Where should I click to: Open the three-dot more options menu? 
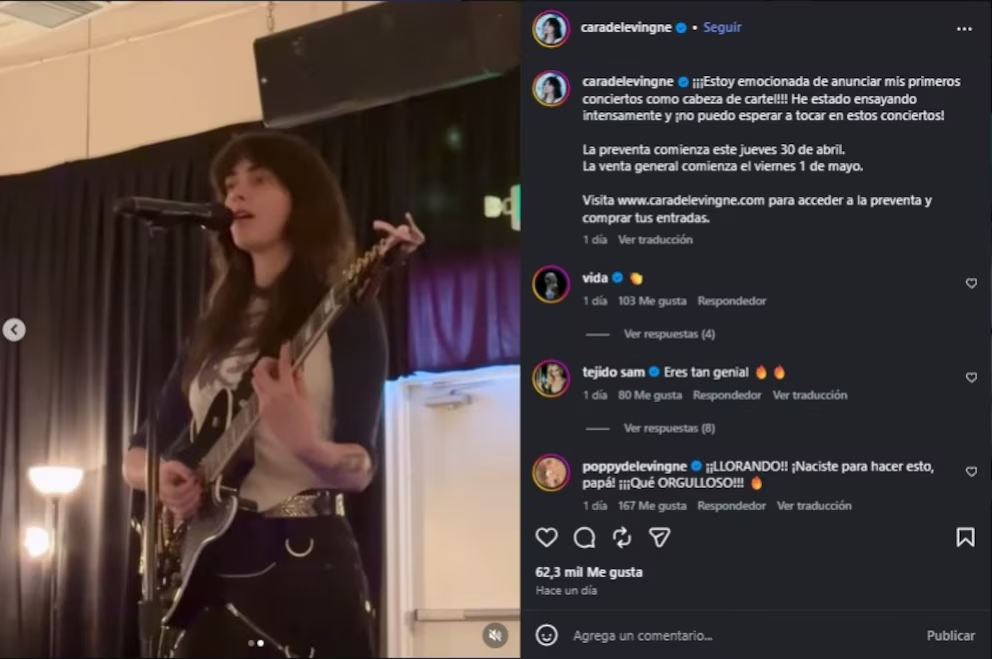click(964, 29)
